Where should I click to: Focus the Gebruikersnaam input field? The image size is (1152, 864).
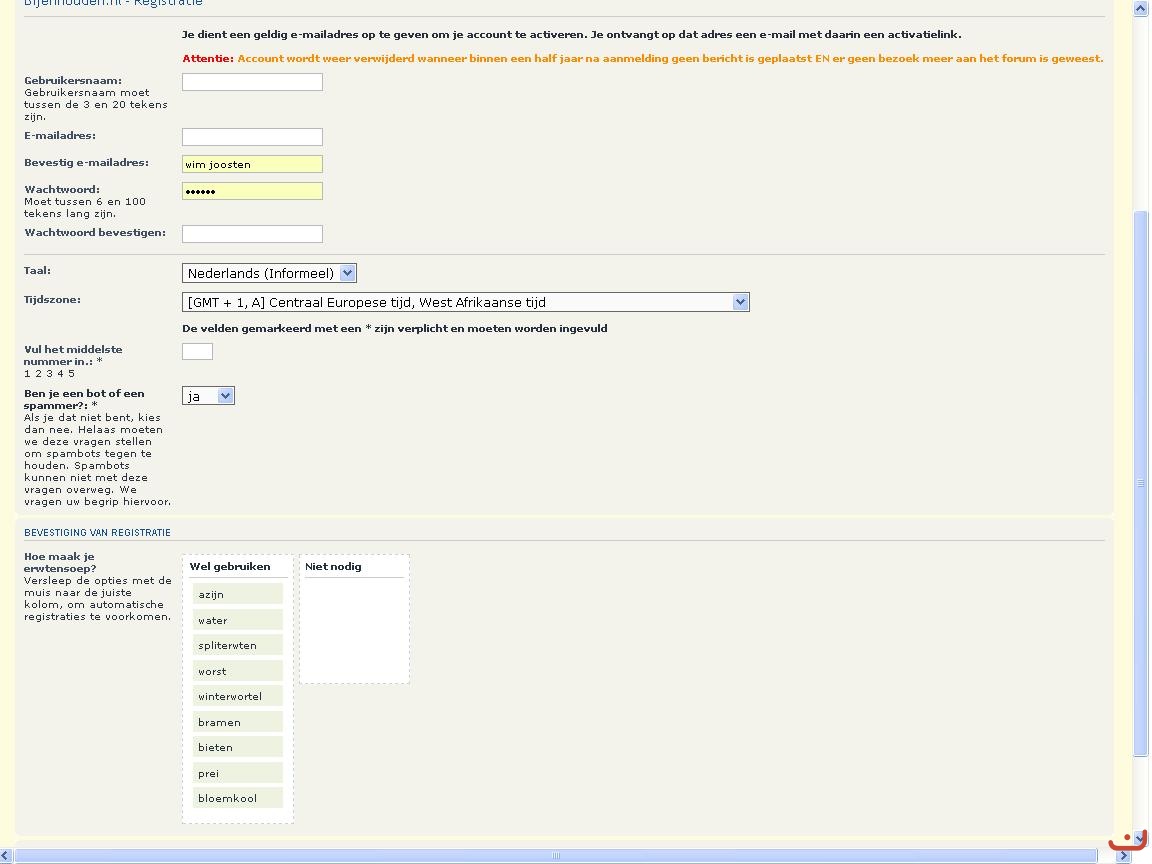(252, 82)
